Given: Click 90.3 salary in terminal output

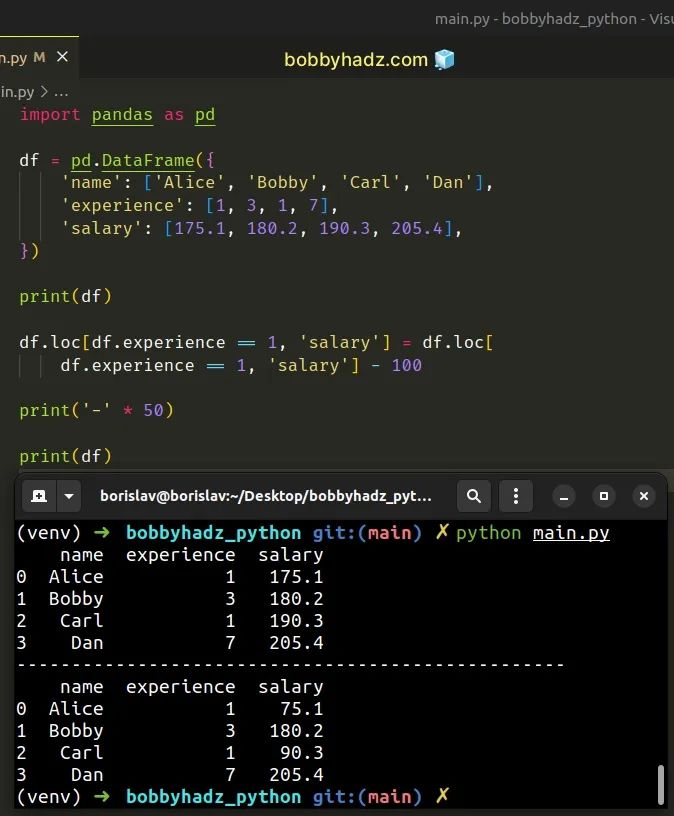Looking at the screenshot, I should (301, 753).
